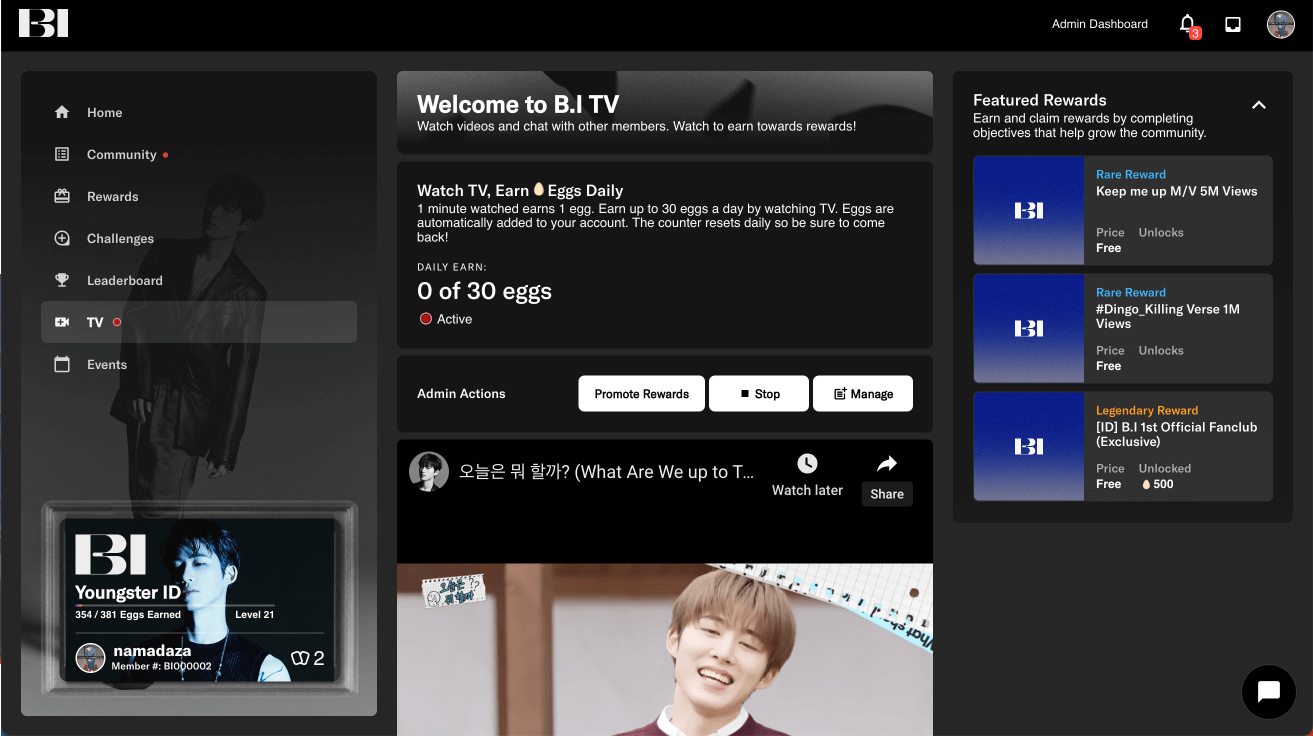Viewport: 1313px width, 736px height.
Task: Click the Share arrow icon on video
Action: (x=887, y=464)
